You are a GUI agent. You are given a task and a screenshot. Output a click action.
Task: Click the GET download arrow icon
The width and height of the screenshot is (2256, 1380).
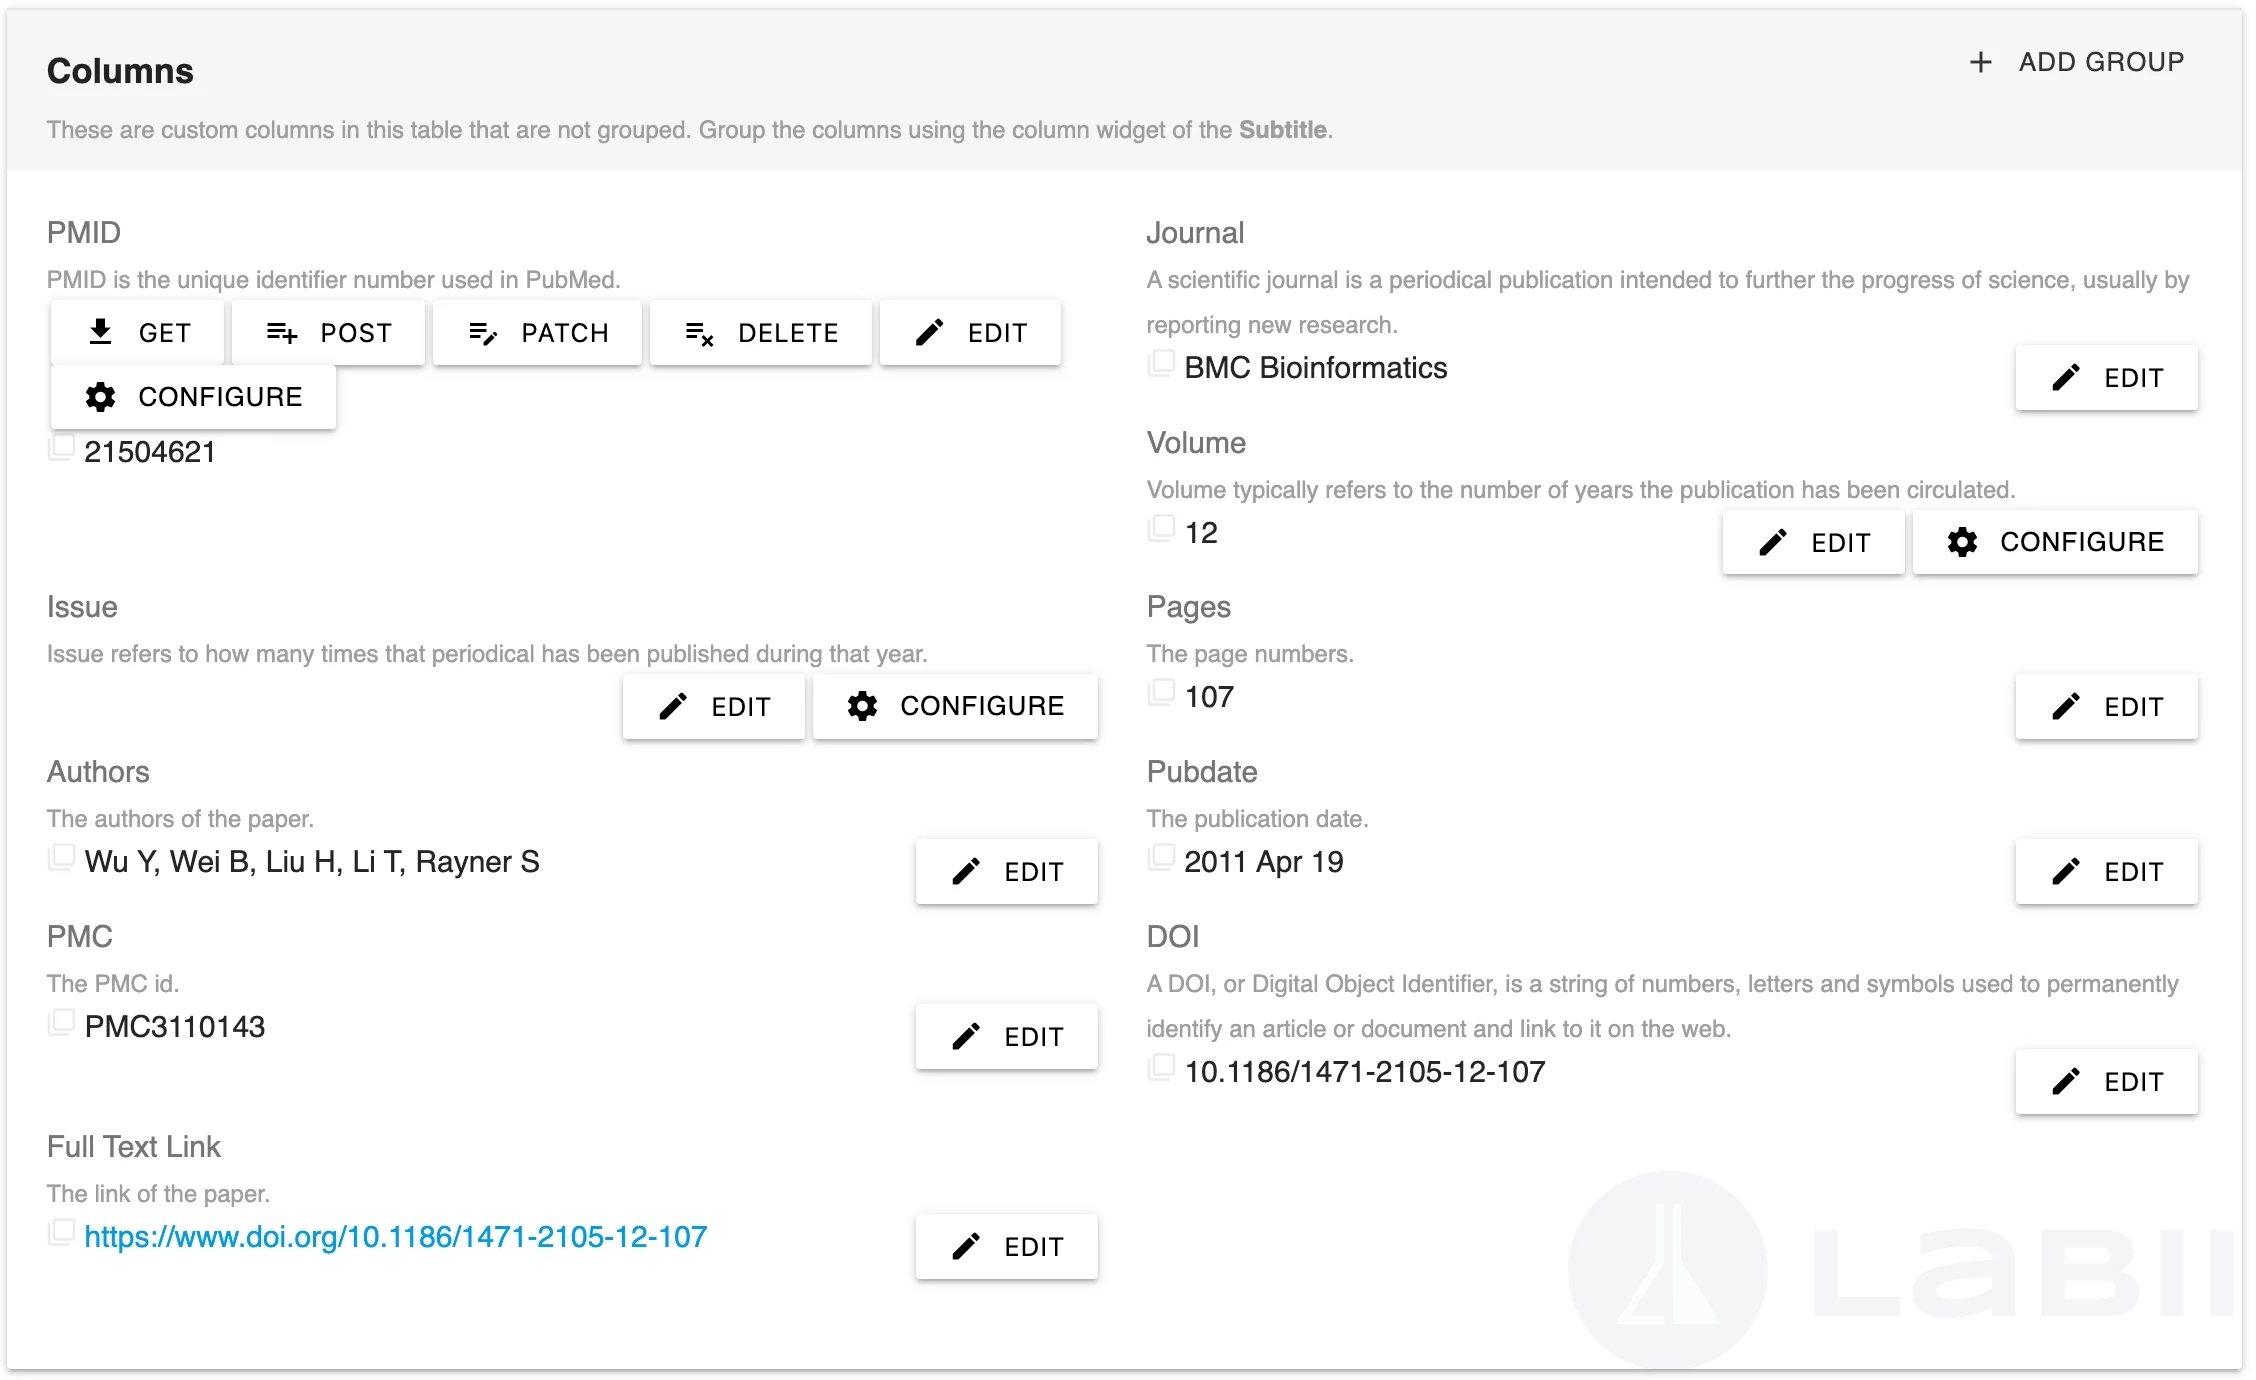tap(100, 332)
